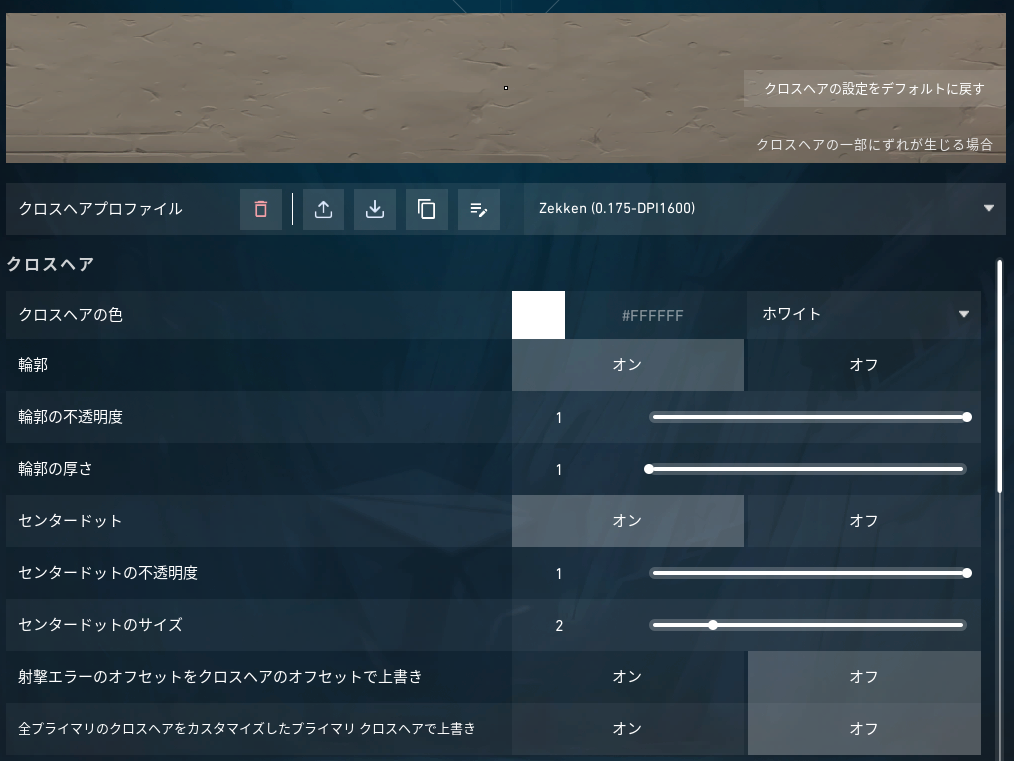This screenshot has width=1014, height=761.
Task: Set 輪郭 (outline) to オン
Action: point(627,365)
